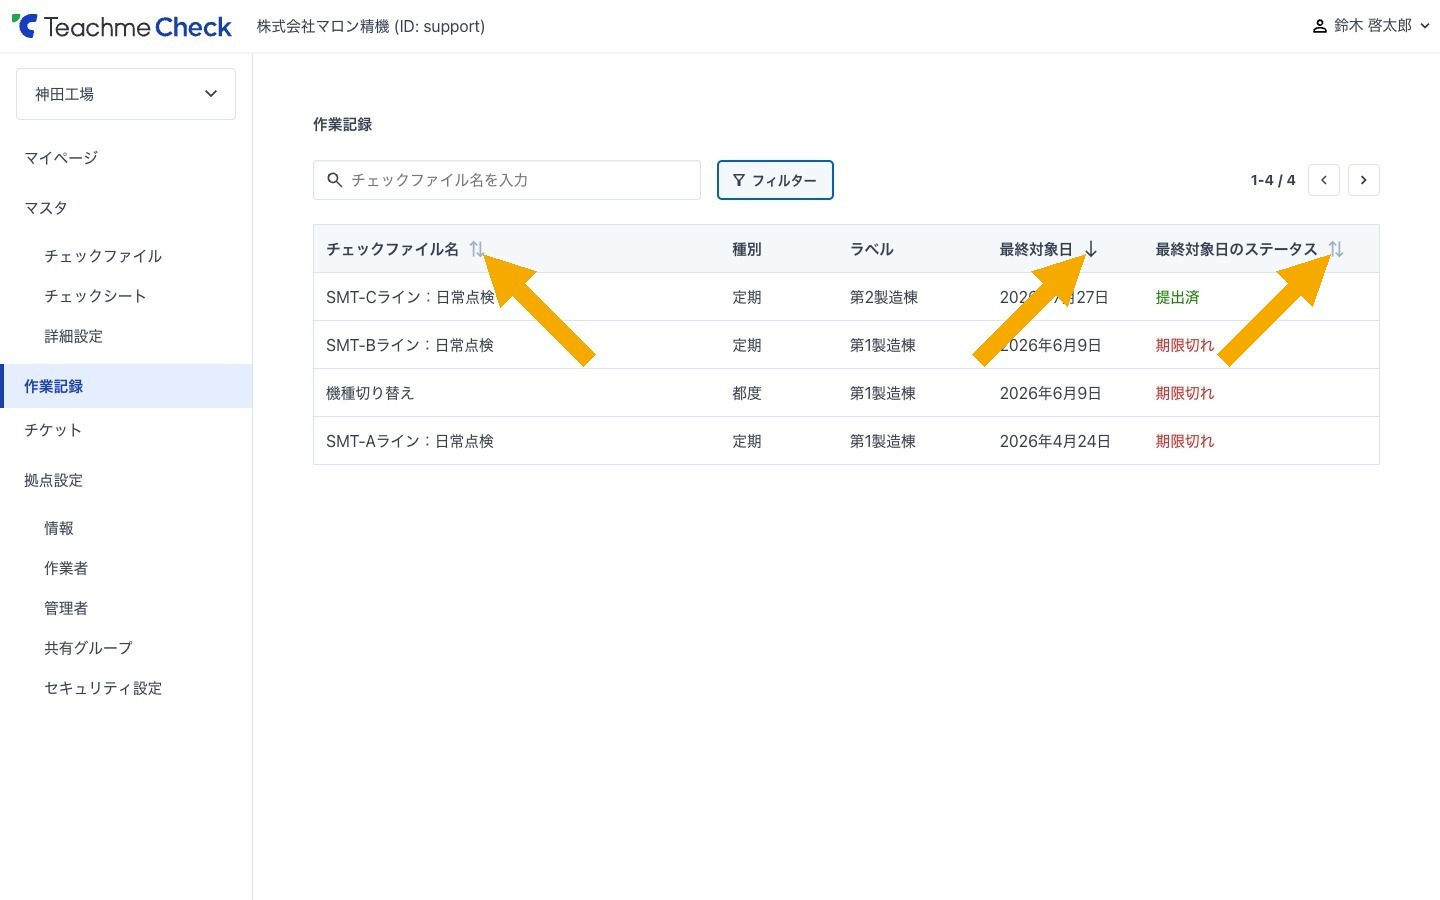Open 詳細設定 in the sidebar
Viewport: 1440px width, 900px height.
73,336
